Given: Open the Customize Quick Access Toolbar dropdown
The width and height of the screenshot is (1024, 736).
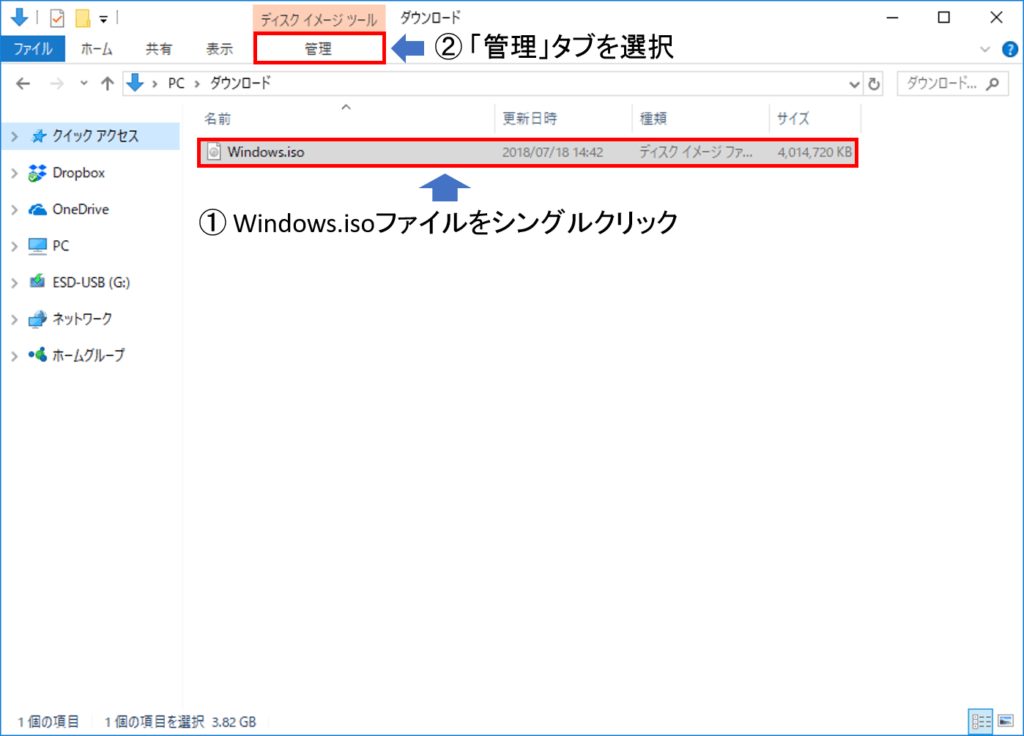Looking at the screenshot, I should click(x=103, y=19).
